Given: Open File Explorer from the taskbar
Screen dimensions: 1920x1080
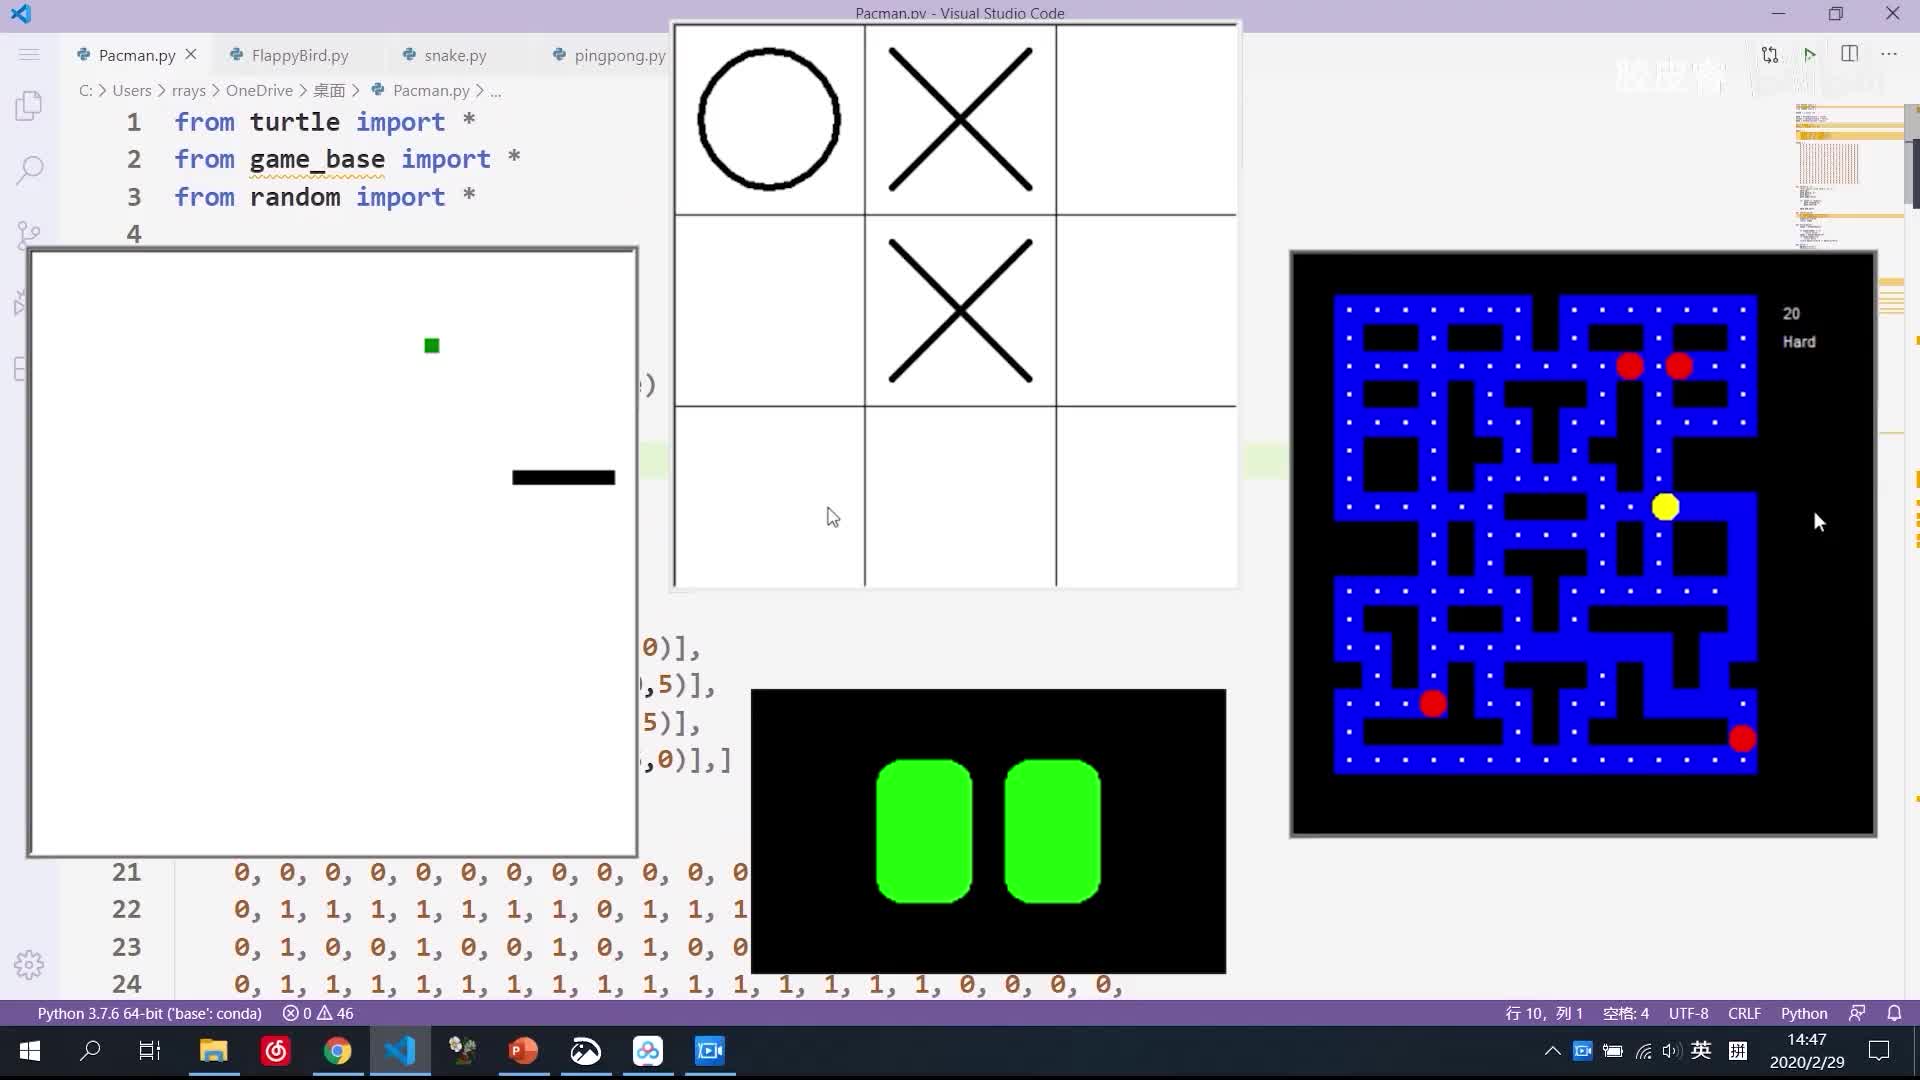Looking at the screenshot, I should [x=213, y=1051].
